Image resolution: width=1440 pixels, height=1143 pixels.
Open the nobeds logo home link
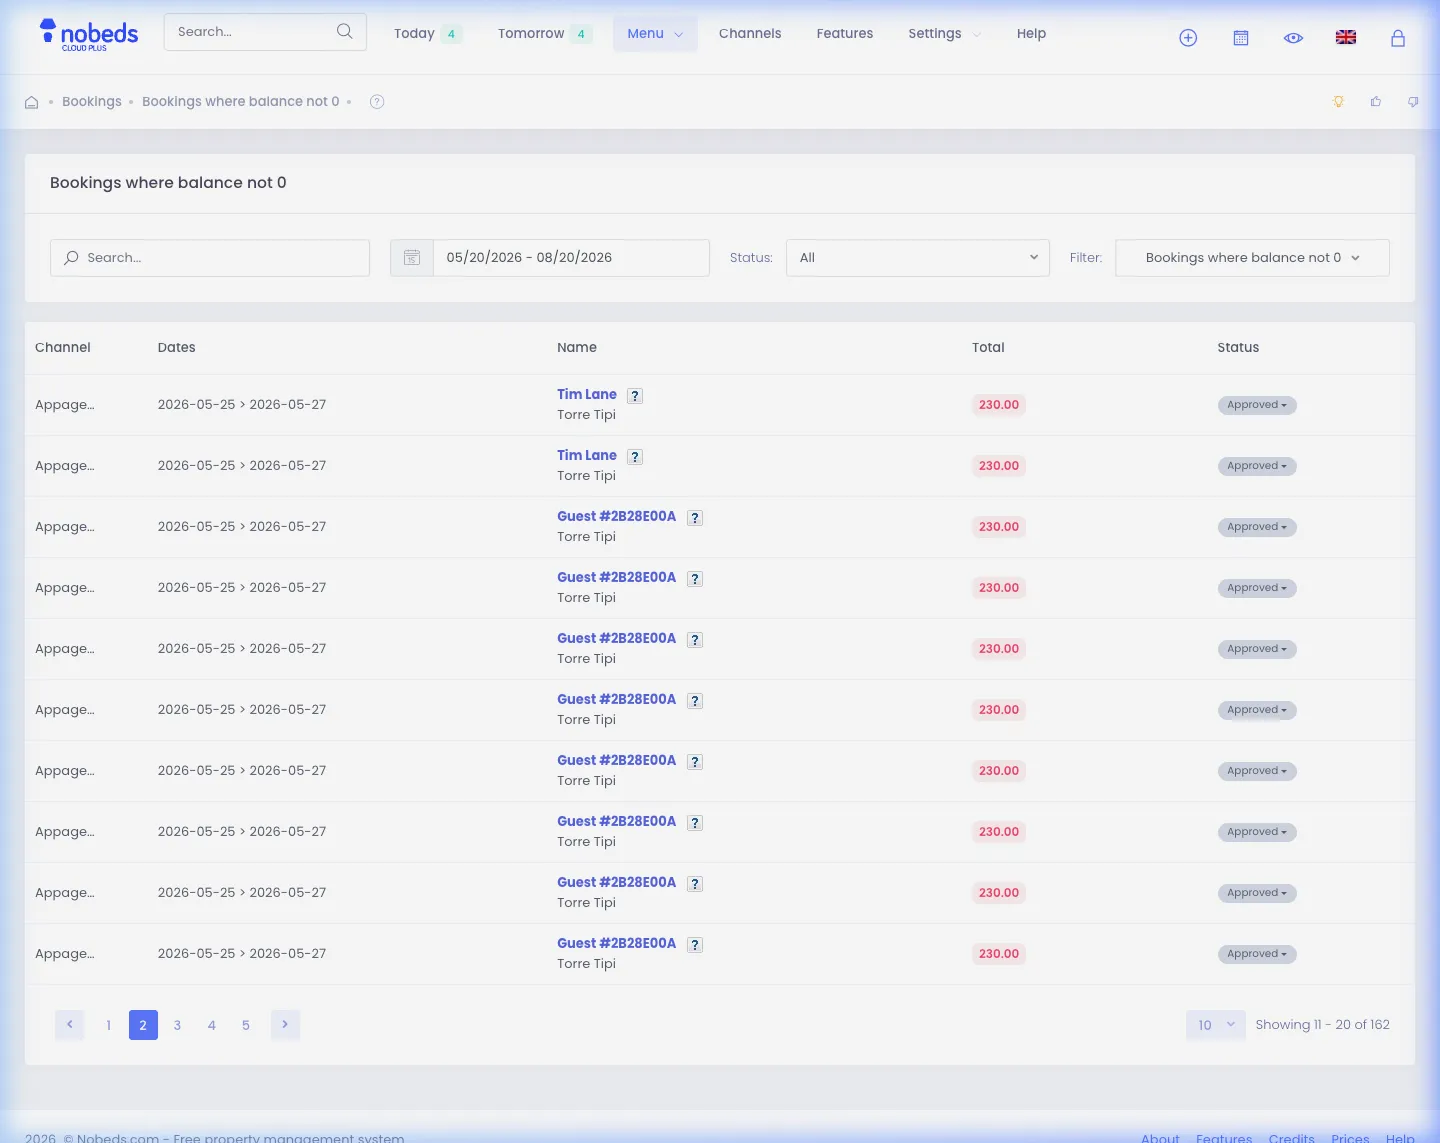tap(88, 34)
